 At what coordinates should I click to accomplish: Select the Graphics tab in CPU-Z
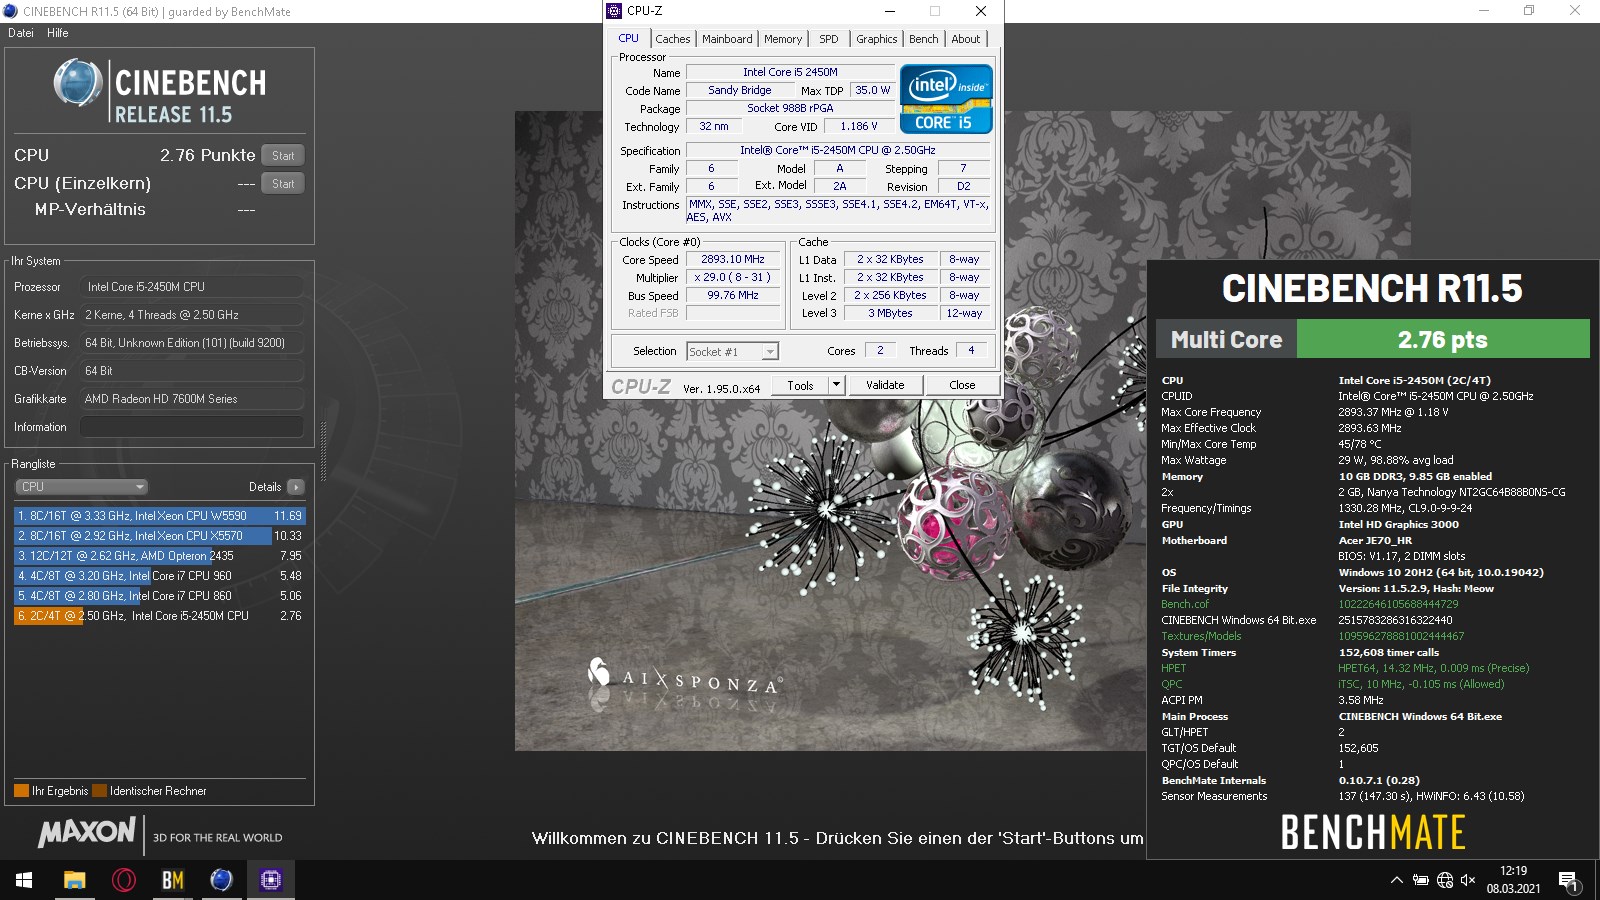pos(876,39)
